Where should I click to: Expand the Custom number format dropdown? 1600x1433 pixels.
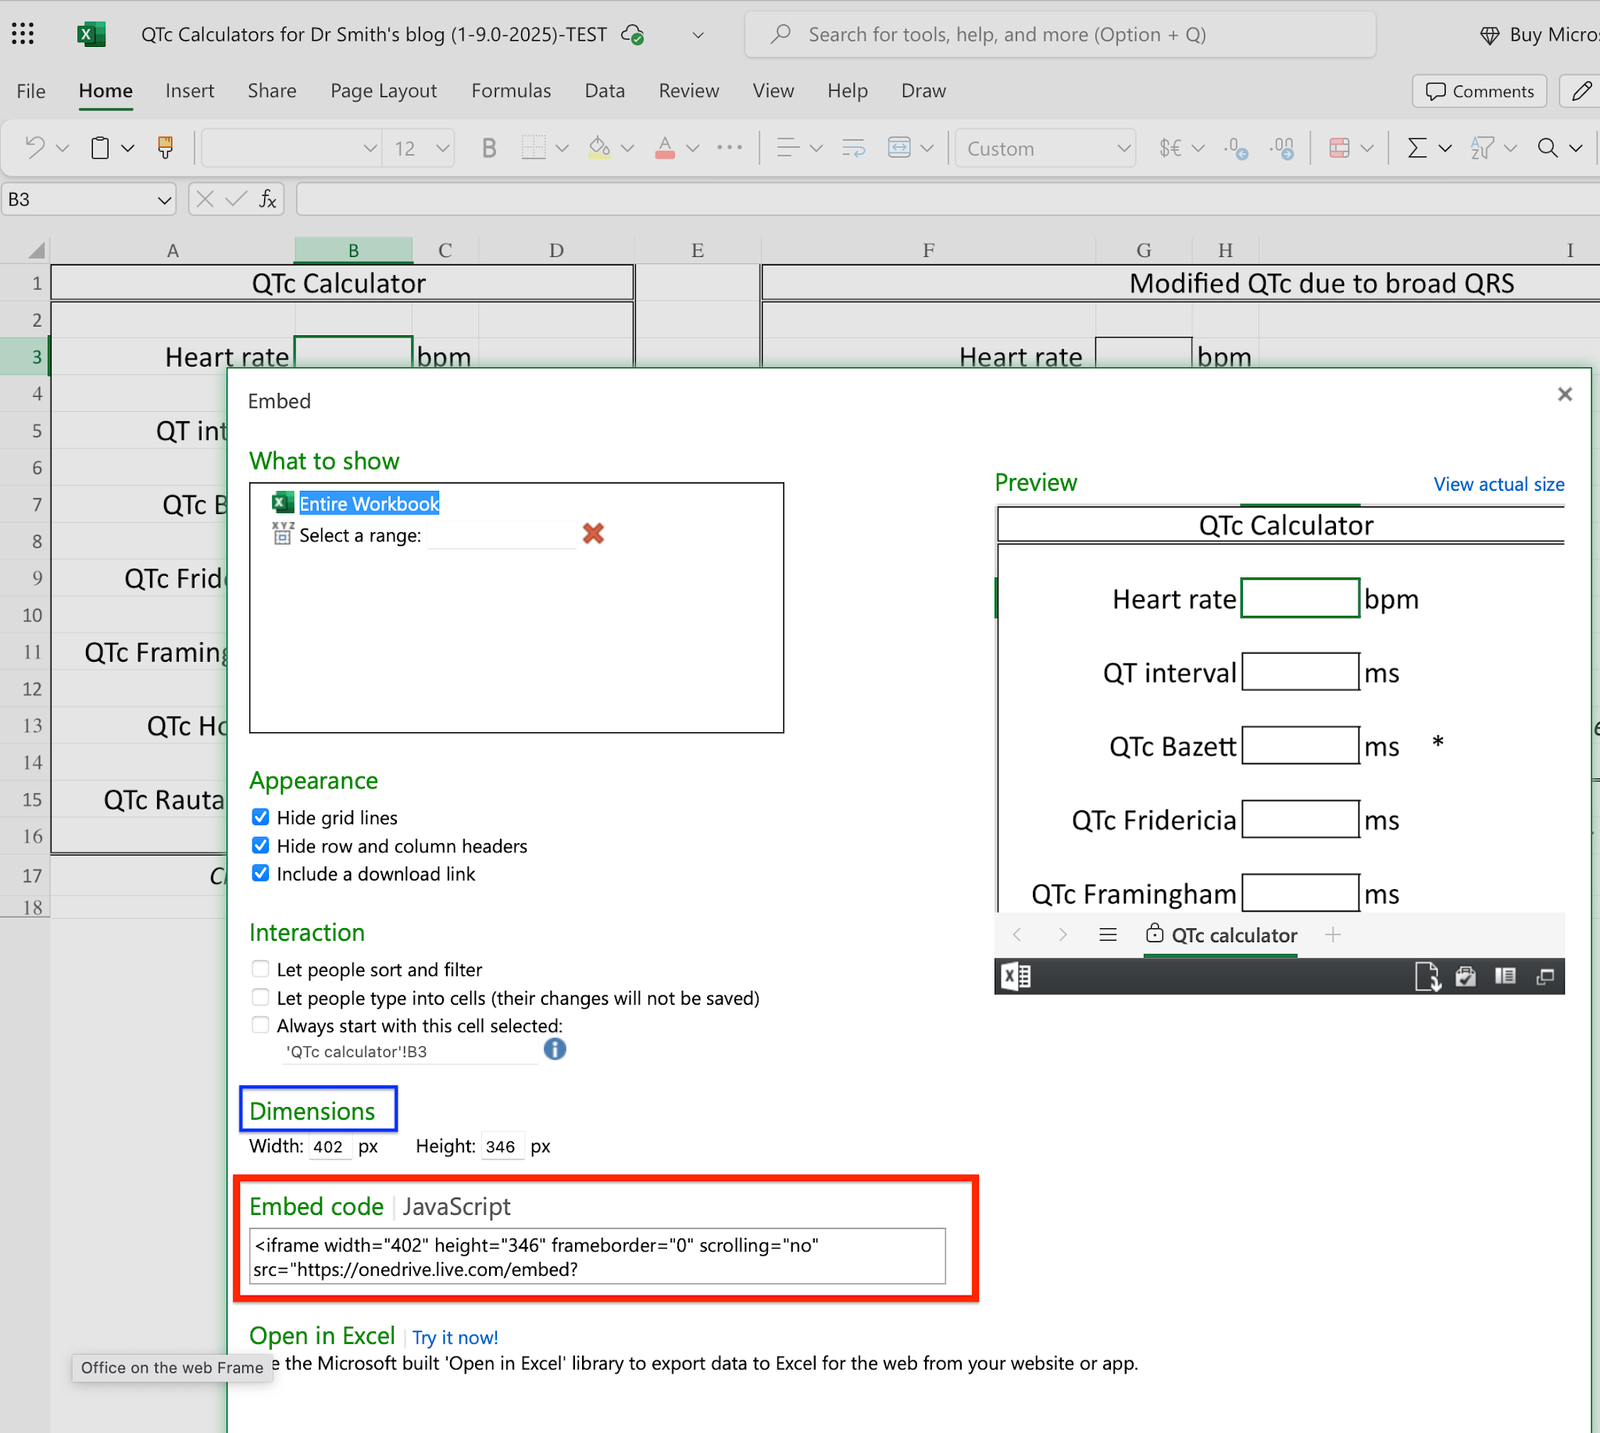click(1123, 148)
